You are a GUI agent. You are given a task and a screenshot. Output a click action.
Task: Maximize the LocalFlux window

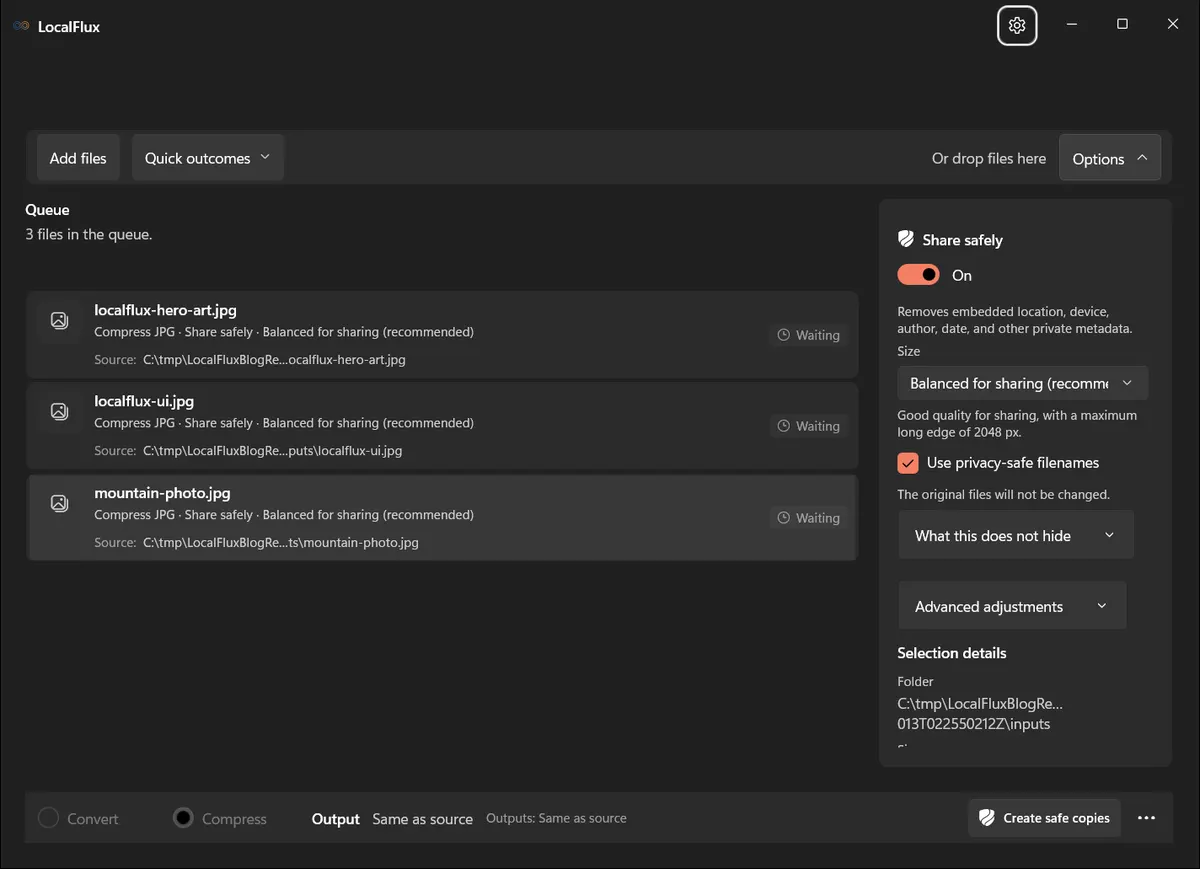click(1122, 24)
